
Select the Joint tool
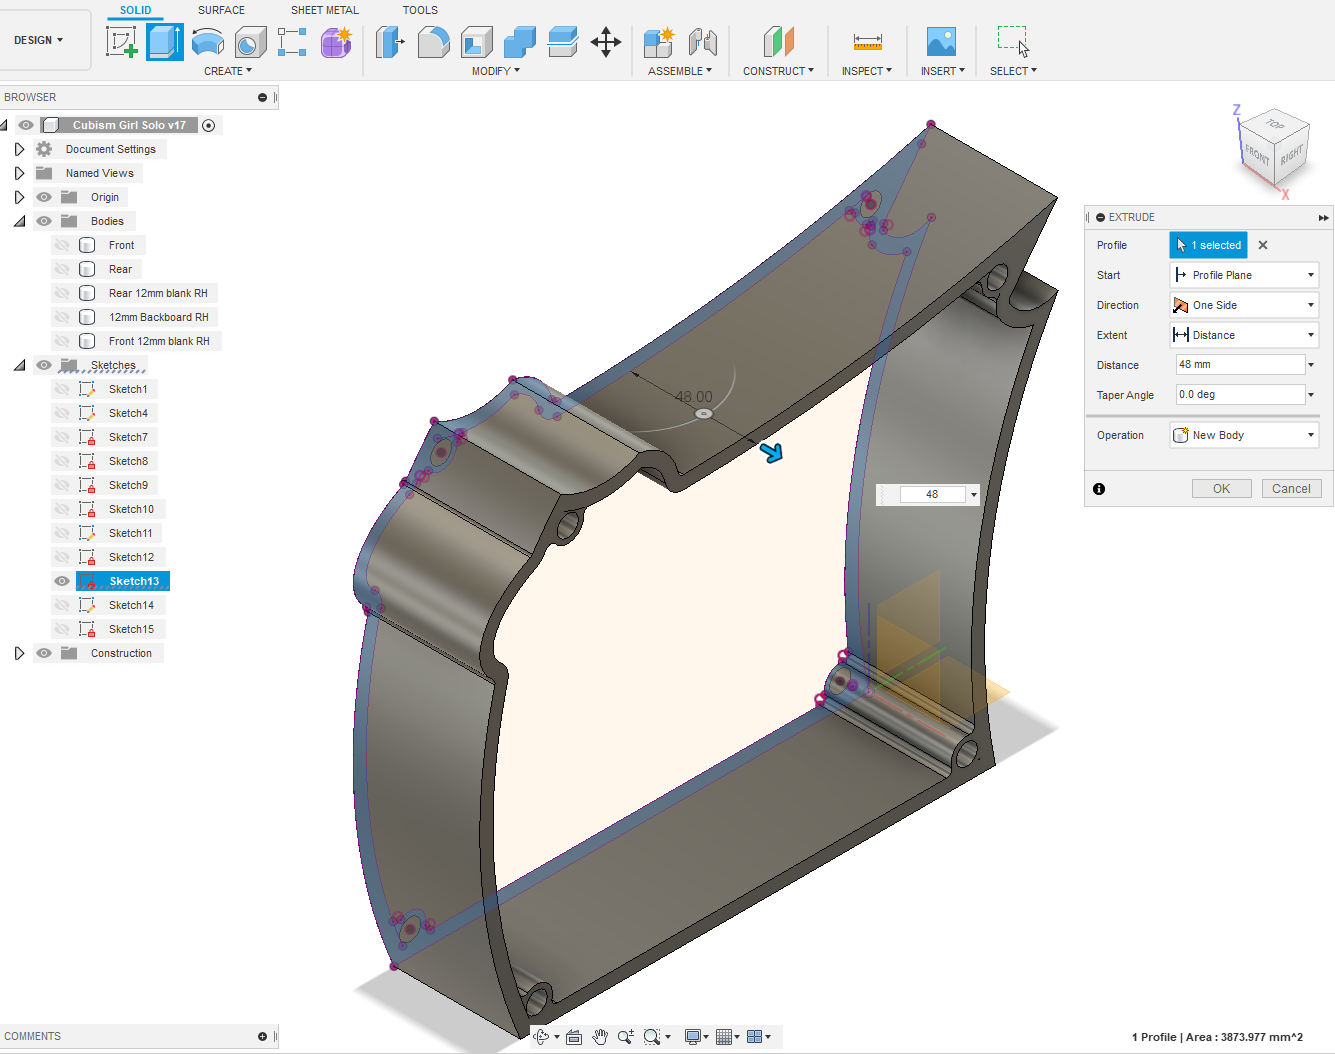[703, 42]
